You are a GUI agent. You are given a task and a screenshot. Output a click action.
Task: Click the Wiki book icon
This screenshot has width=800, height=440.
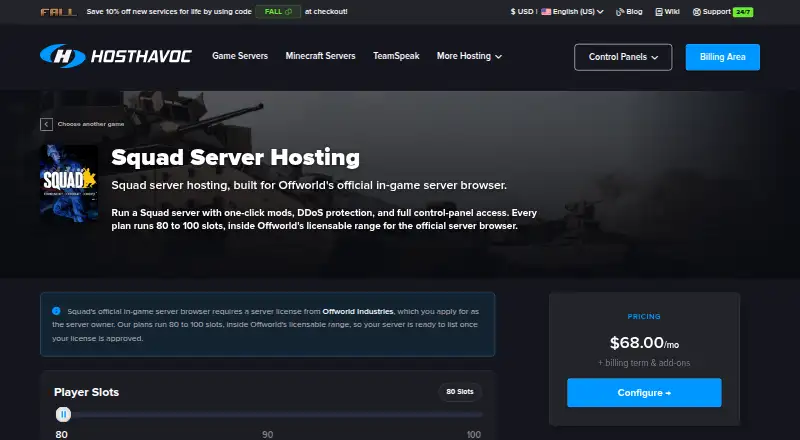coord(659,12)
